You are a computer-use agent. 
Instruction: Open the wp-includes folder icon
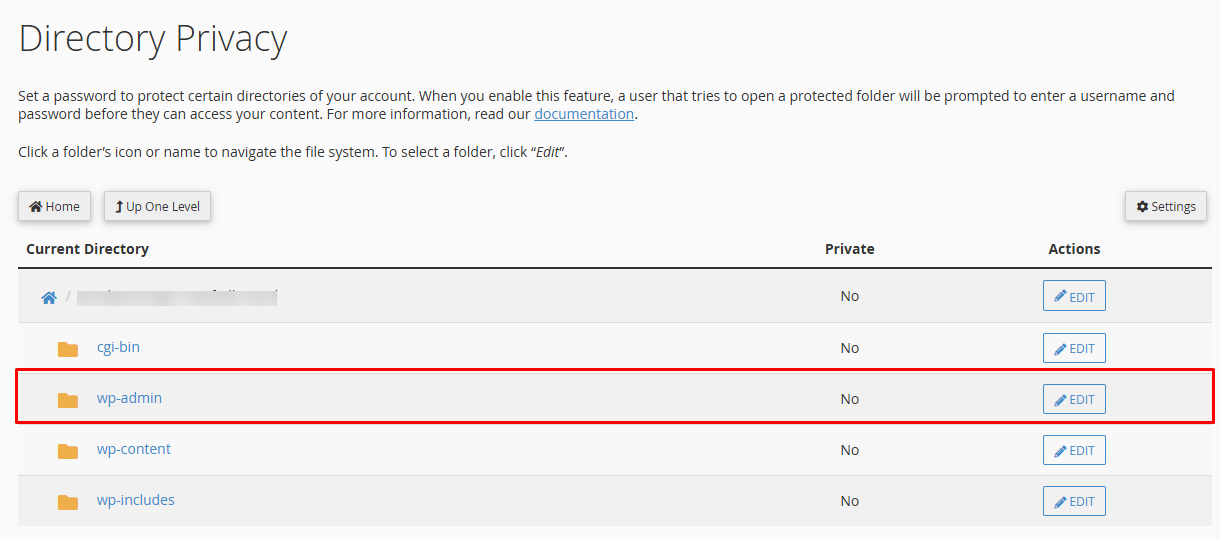click(x=68, y=502)
